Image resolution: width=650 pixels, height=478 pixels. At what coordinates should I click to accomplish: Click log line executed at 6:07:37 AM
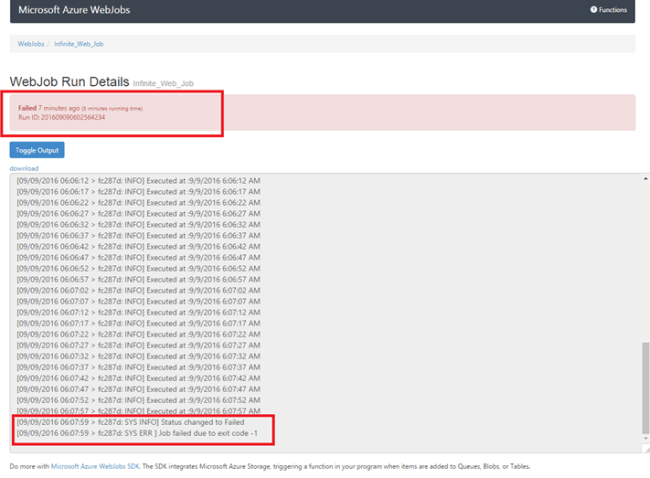(x=138, y=367)
